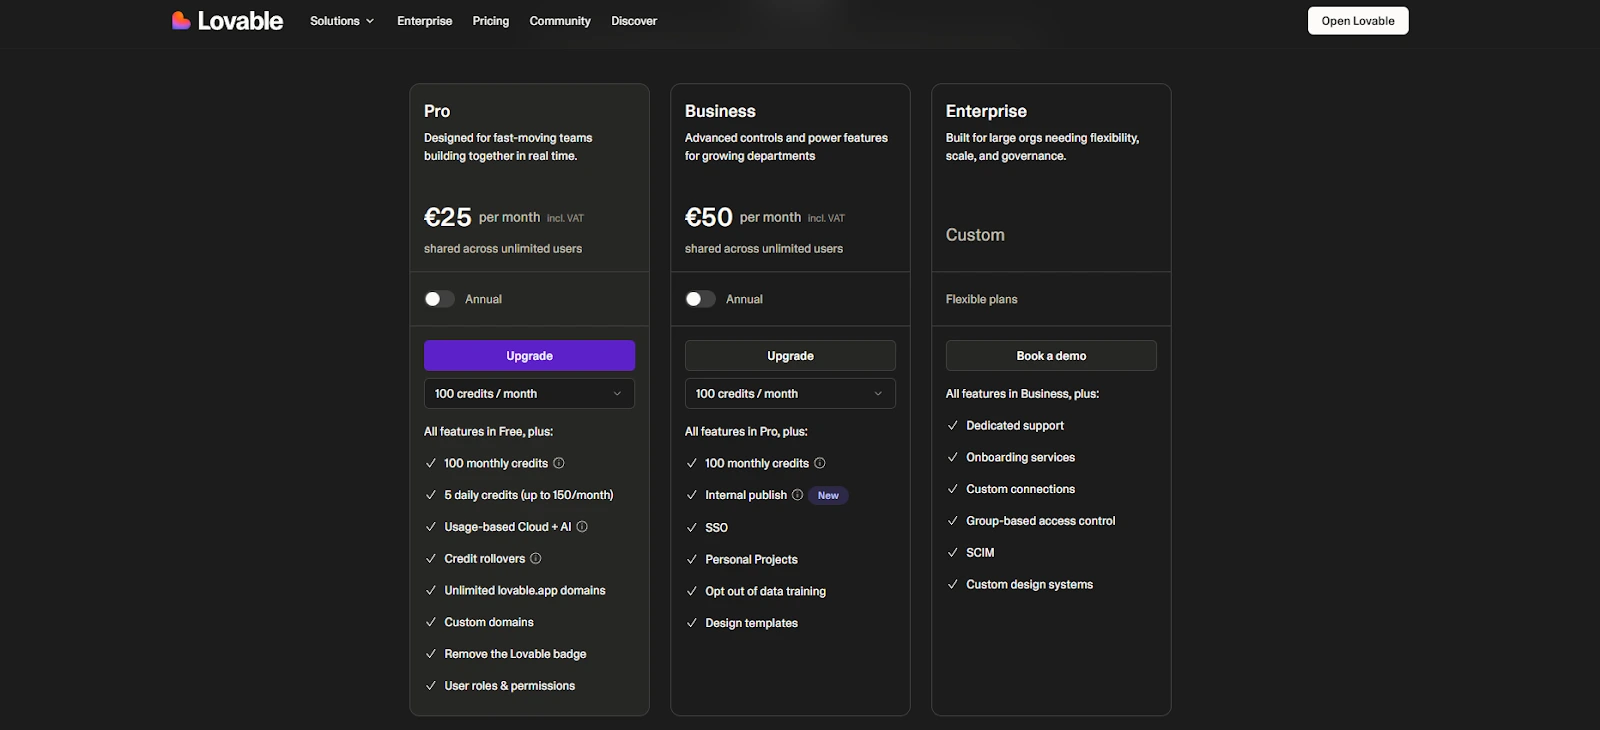Image resolution: width=1600 pixels, height=730 pixels.
Task: Open info icon beside Business 100 monthly credits
Action: click(820, 463)
